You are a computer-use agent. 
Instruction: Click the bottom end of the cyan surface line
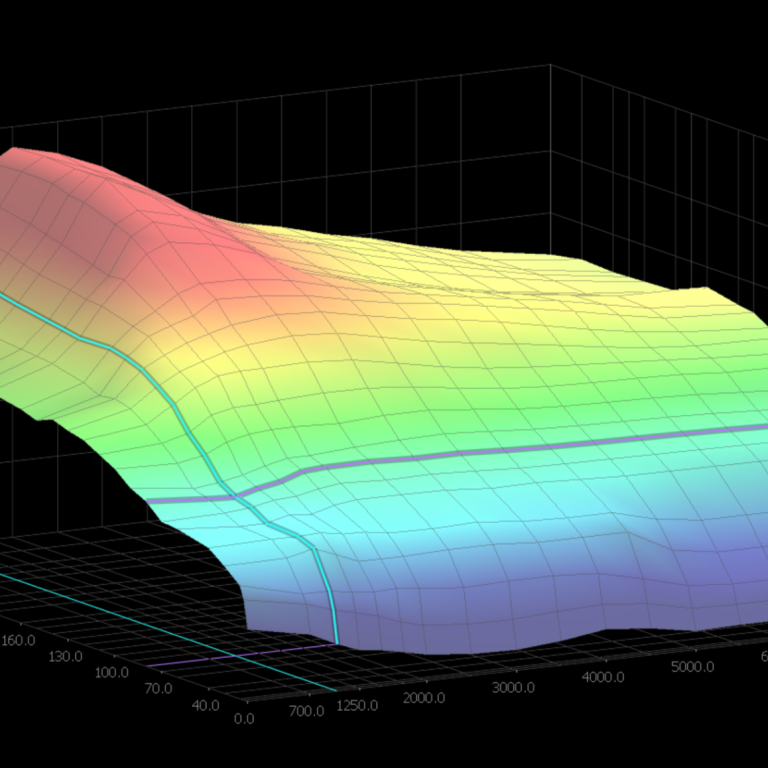(x=336, y=641)
